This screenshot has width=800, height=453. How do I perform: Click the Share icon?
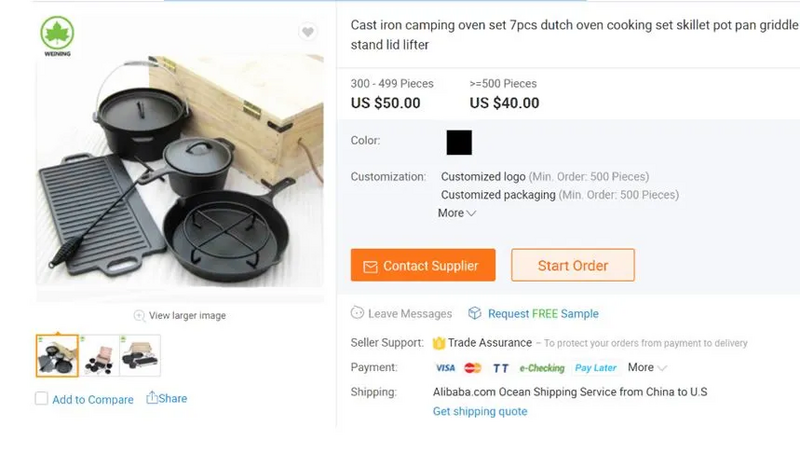pyautogui.click(x=152, y=398)
